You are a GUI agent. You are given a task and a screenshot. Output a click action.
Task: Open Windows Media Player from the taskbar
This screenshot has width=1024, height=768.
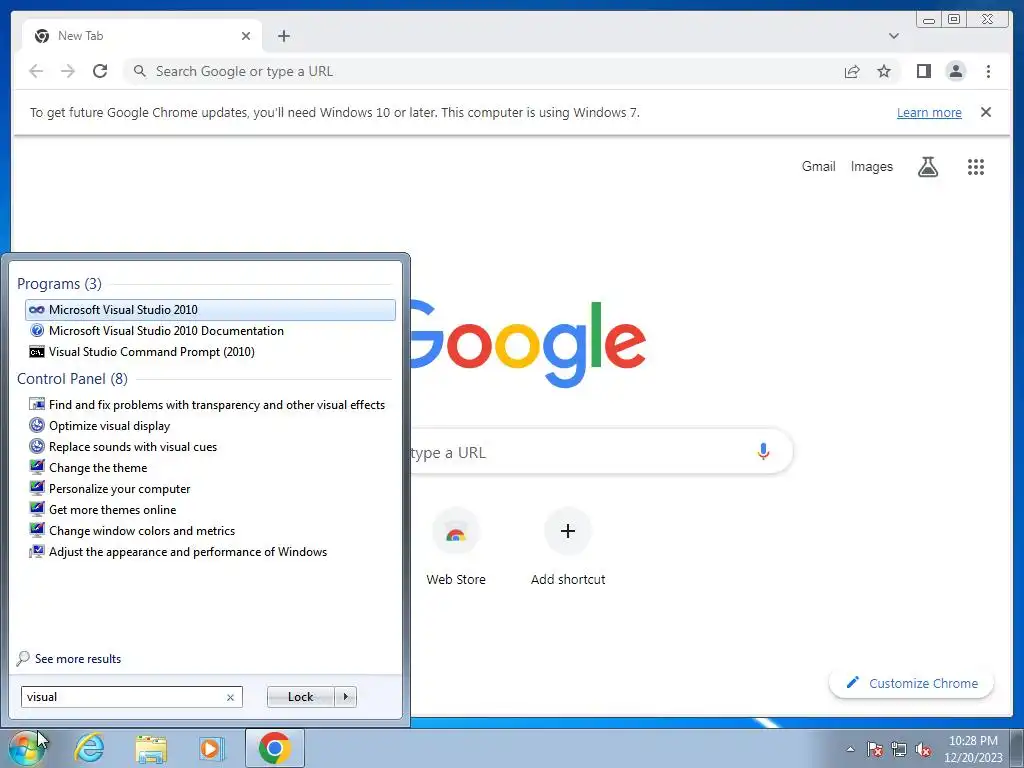coord(211,748)
